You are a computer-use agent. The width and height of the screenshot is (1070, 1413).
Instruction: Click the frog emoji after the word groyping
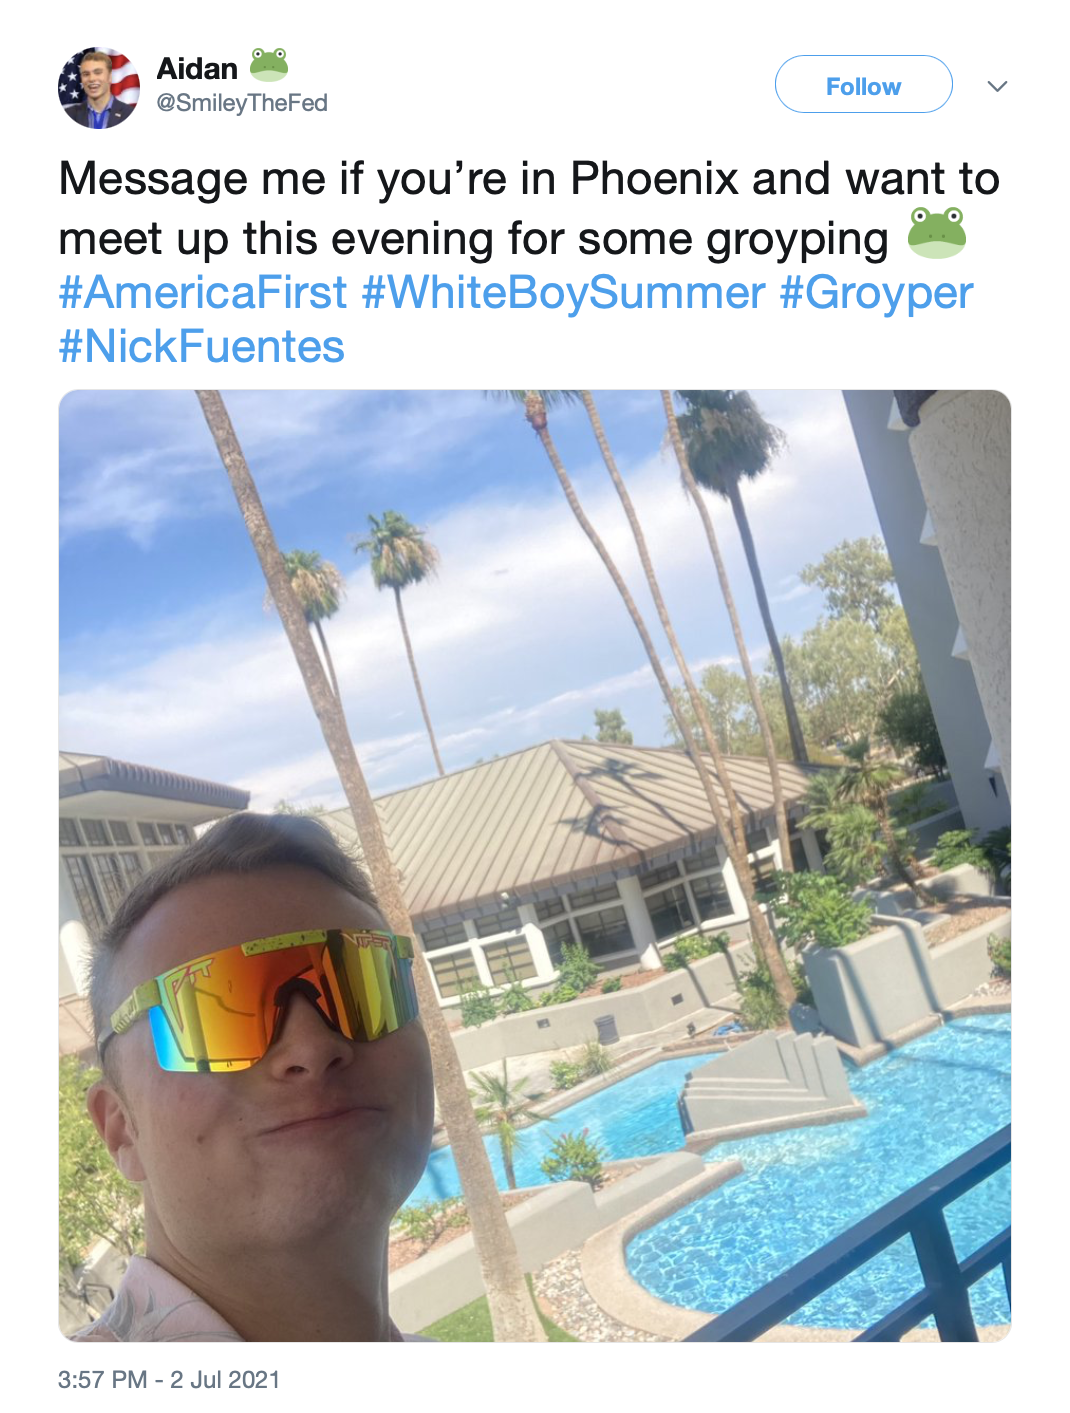click(x=936, y=234)
